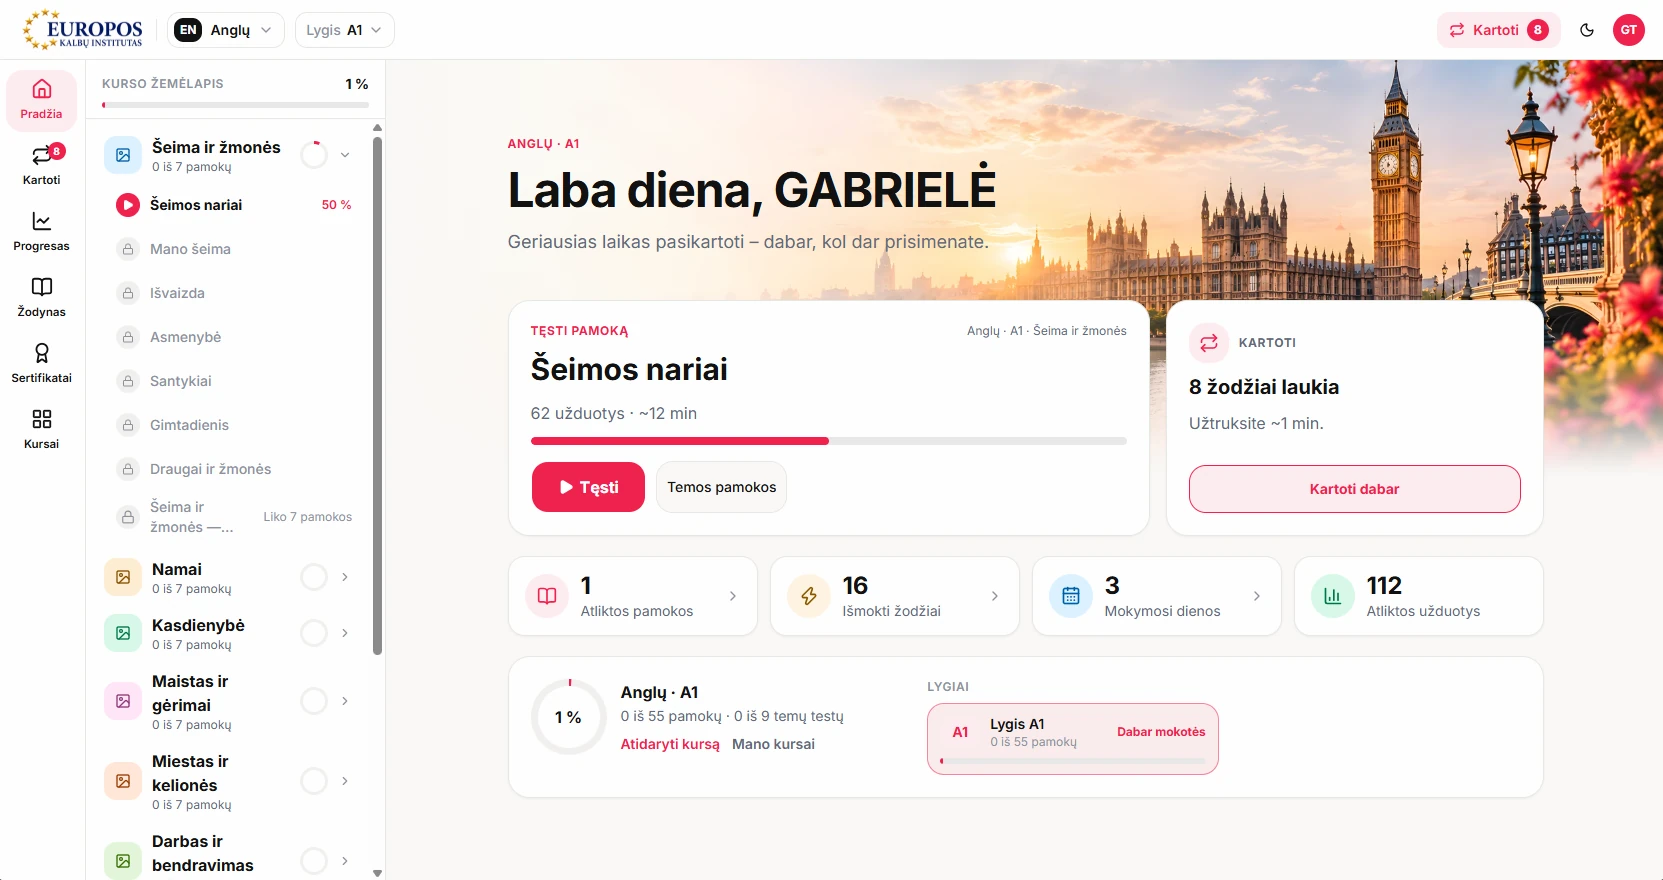Click the Kasdienybė progress circle
Image resolution: width=1663 pixels, height=880 pixels.
(x=314, y=633)
